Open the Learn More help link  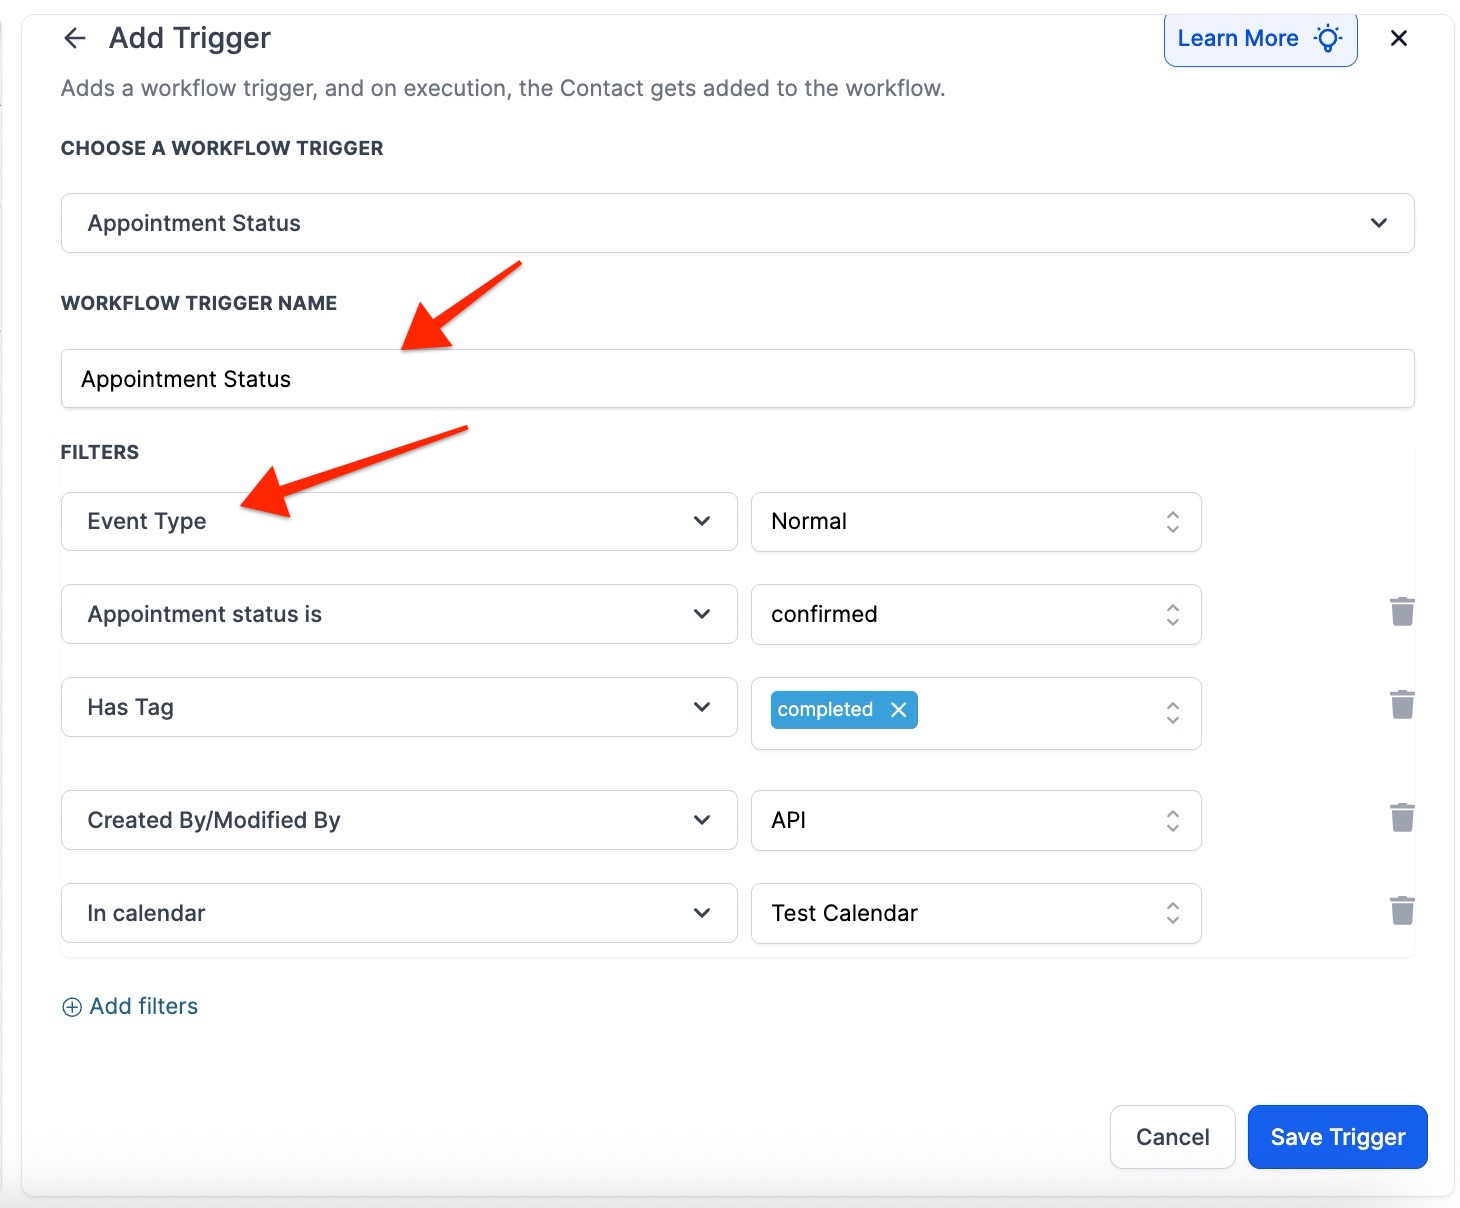[x=1259, y=39]
